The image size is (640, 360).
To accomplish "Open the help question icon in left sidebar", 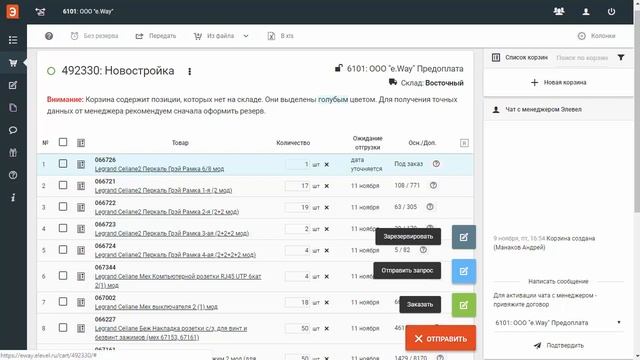I will (13, 175).
